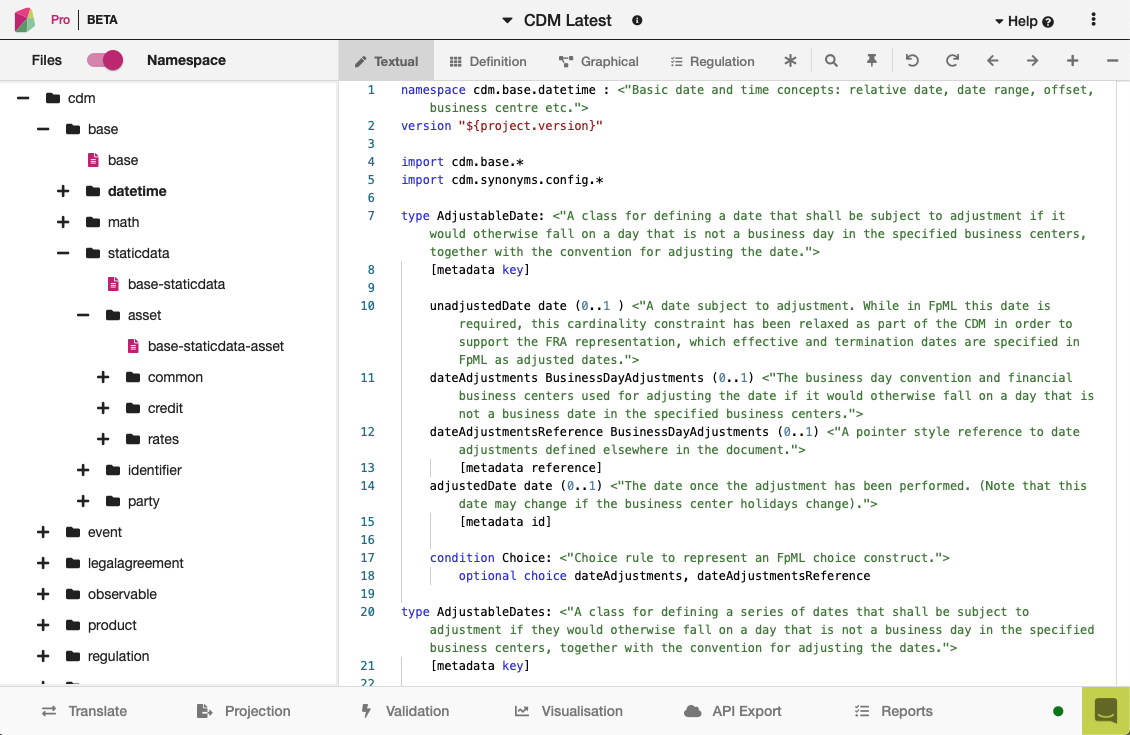
Task: Open the base-staticdata-asset file
Action: (x=215, y=346)
